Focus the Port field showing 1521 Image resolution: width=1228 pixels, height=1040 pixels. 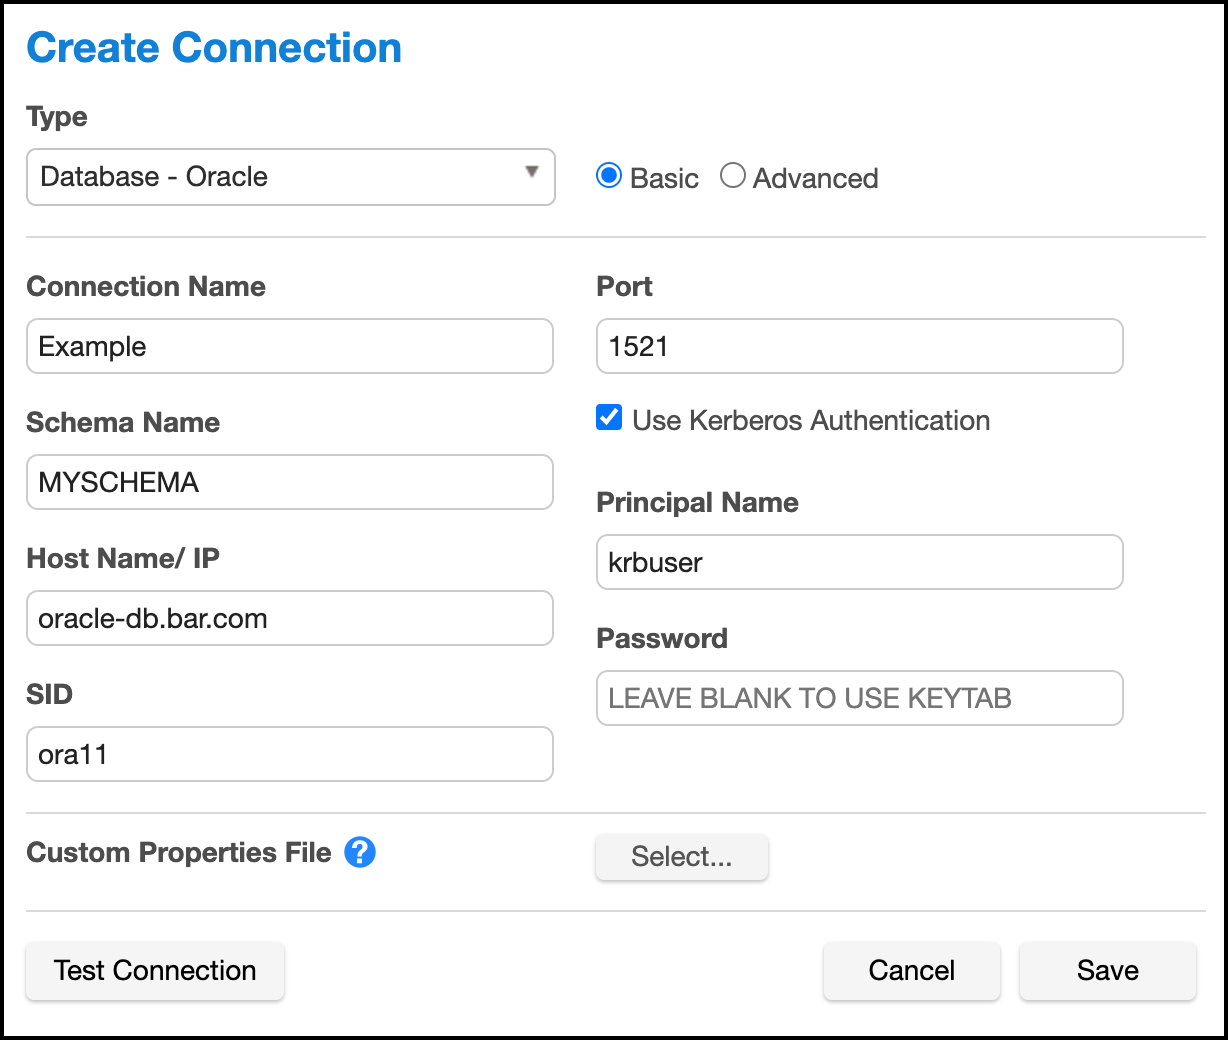(x=859, y=346)
